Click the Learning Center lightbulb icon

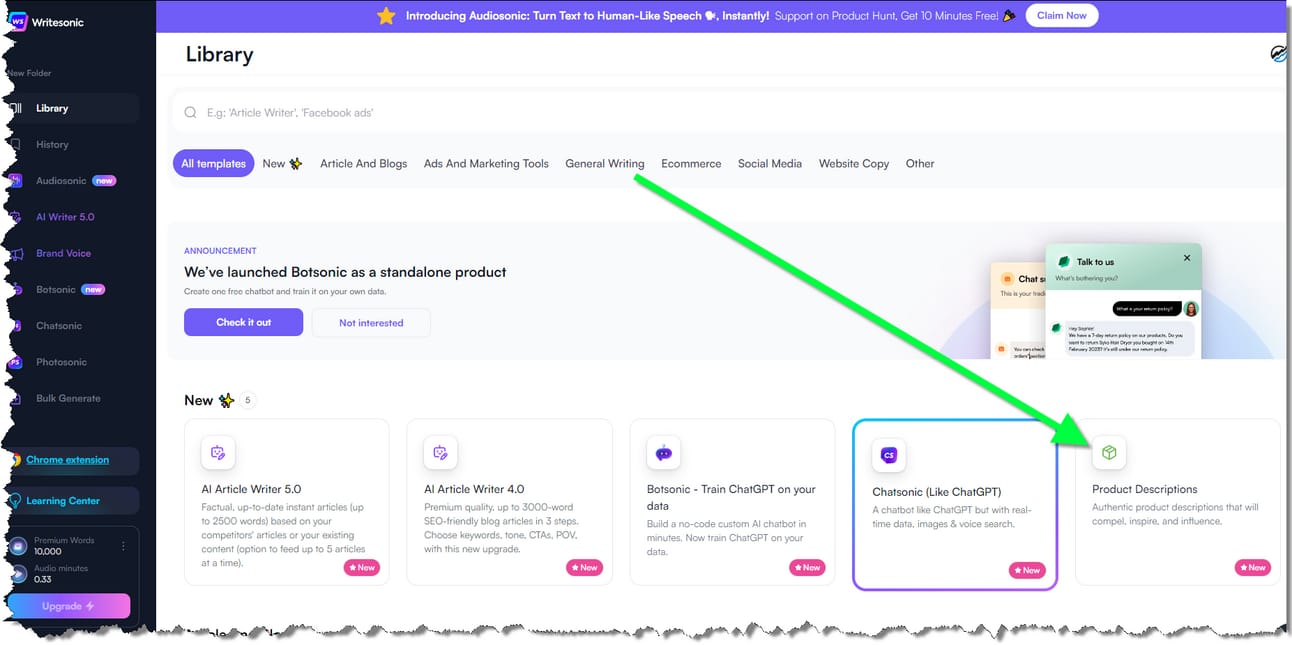[15, 501]
